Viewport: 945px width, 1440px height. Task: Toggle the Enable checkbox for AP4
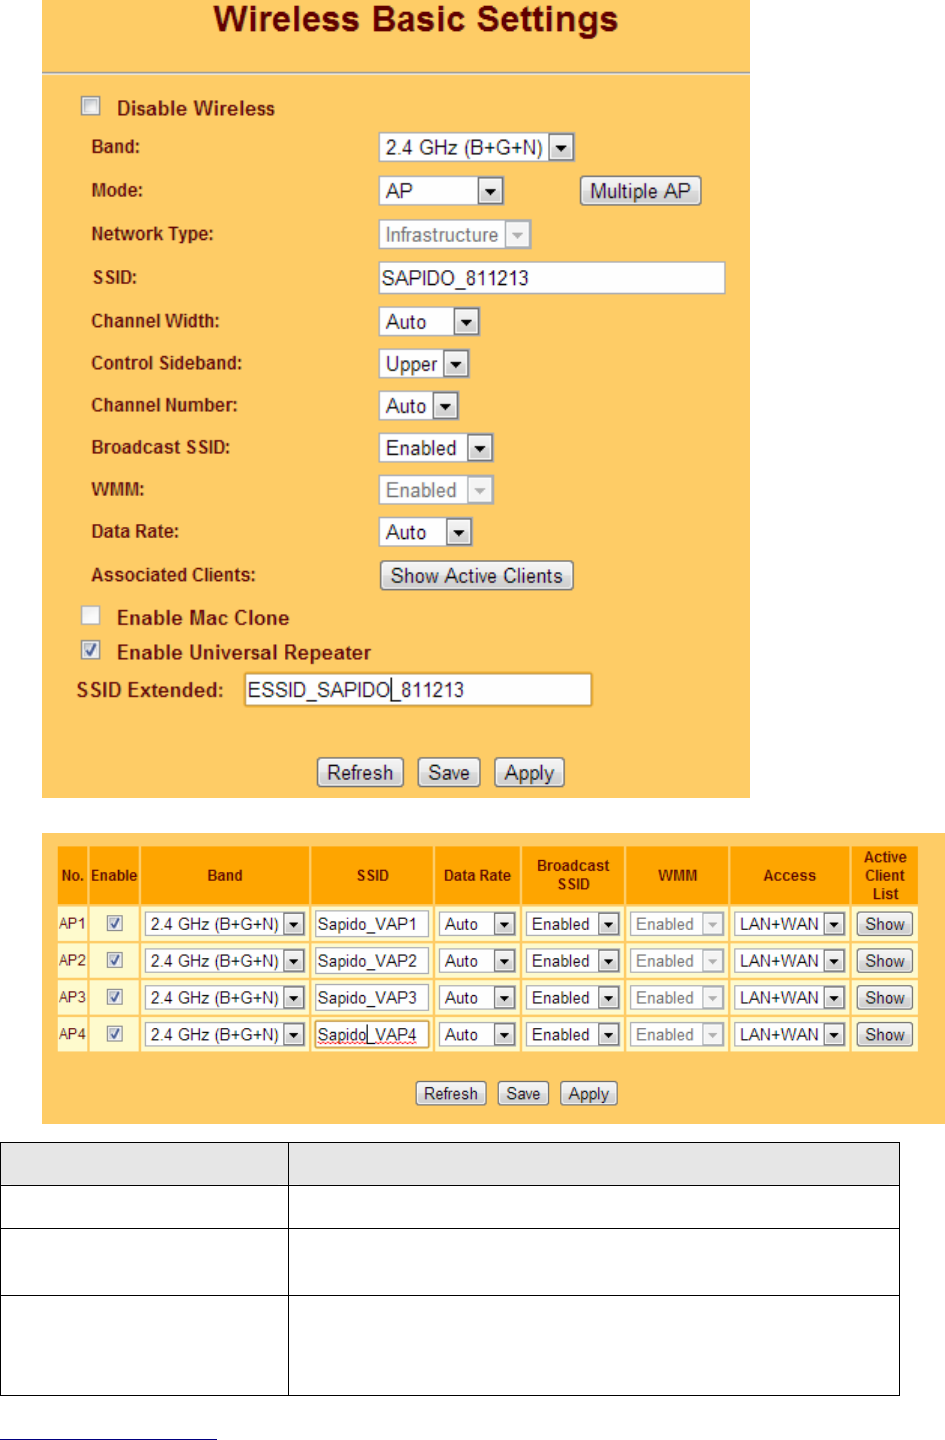[115, 1035]
